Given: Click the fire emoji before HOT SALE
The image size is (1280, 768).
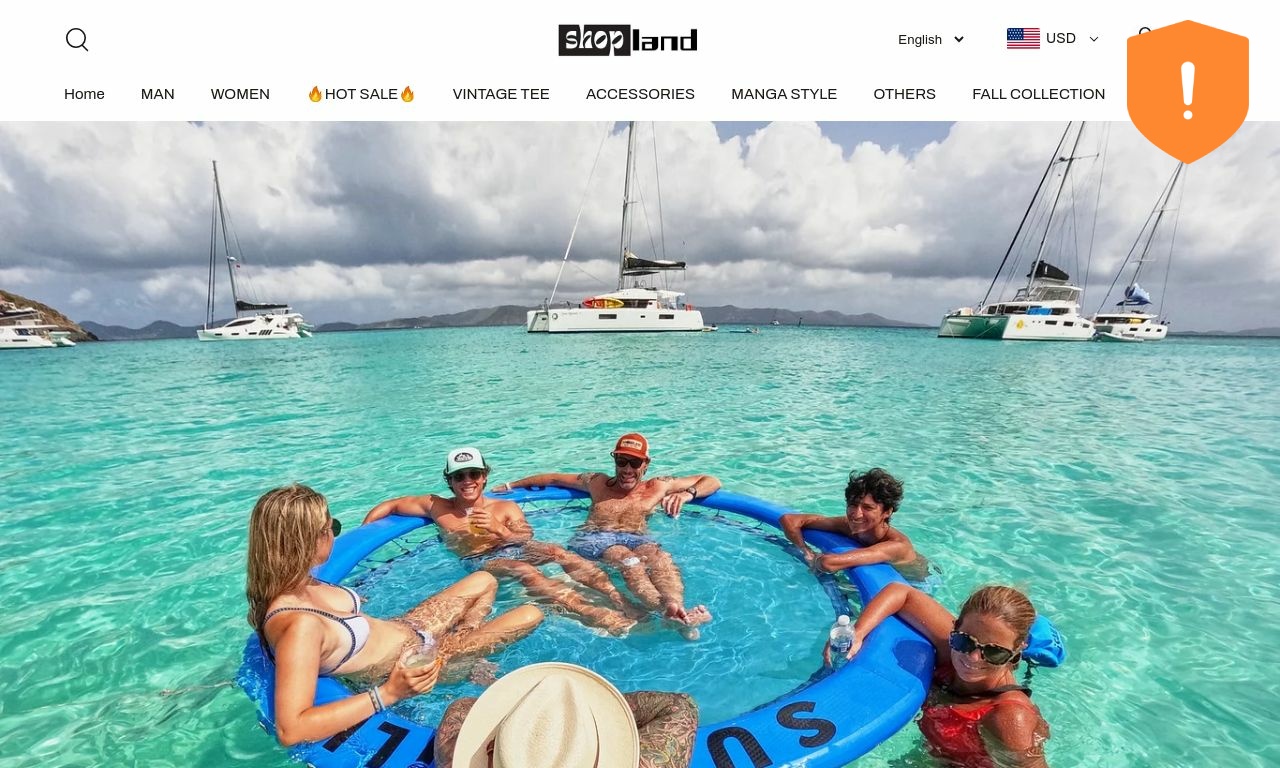Looking at the screenshot, I should (315, 94).
